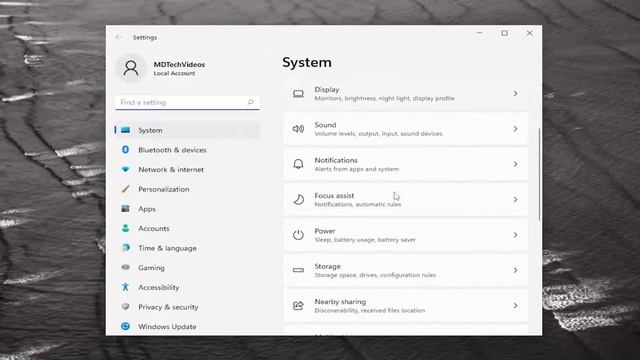Click the Power button icon
The width and height of the screenshot is (640, 360).
tap(298, 235)
